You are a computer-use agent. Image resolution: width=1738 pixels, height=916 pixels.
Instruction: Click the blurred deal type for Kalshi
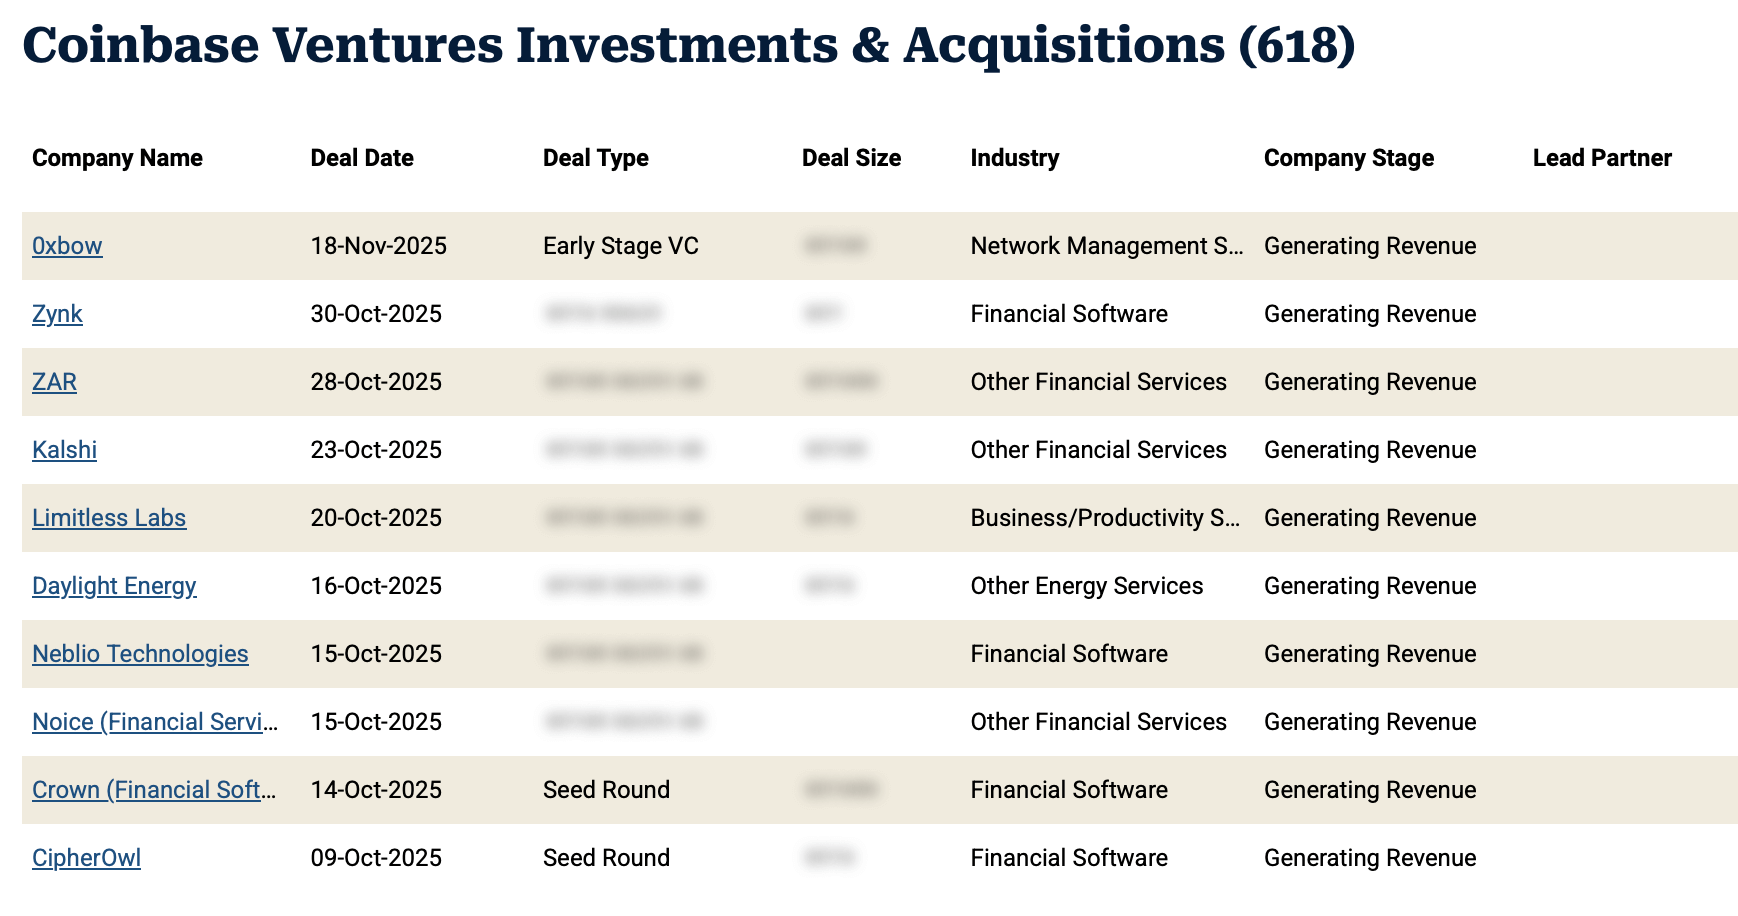point(624,450)
